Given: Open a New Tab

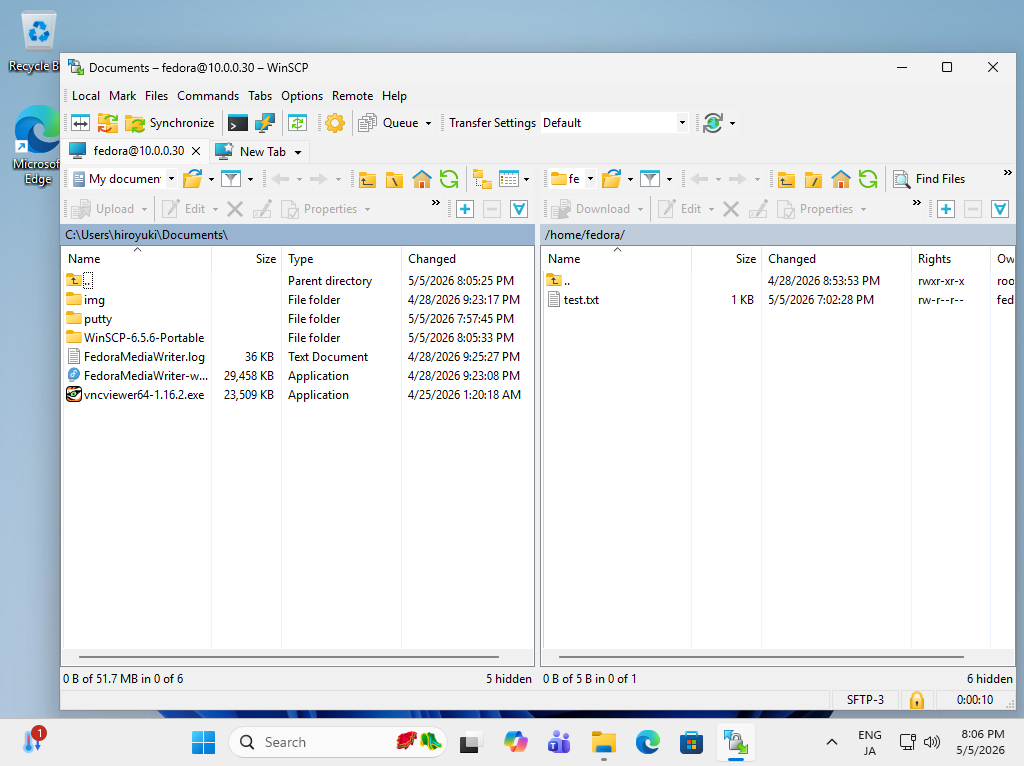Looking at the screenshot, I should tap(251, 152).
